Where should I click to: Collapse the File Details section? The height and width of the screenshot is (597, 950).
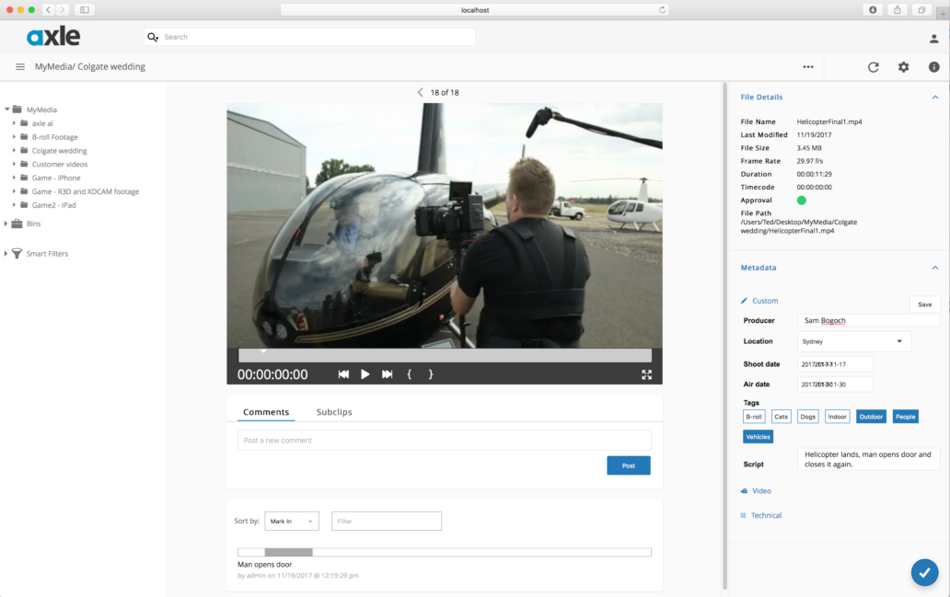935,97
